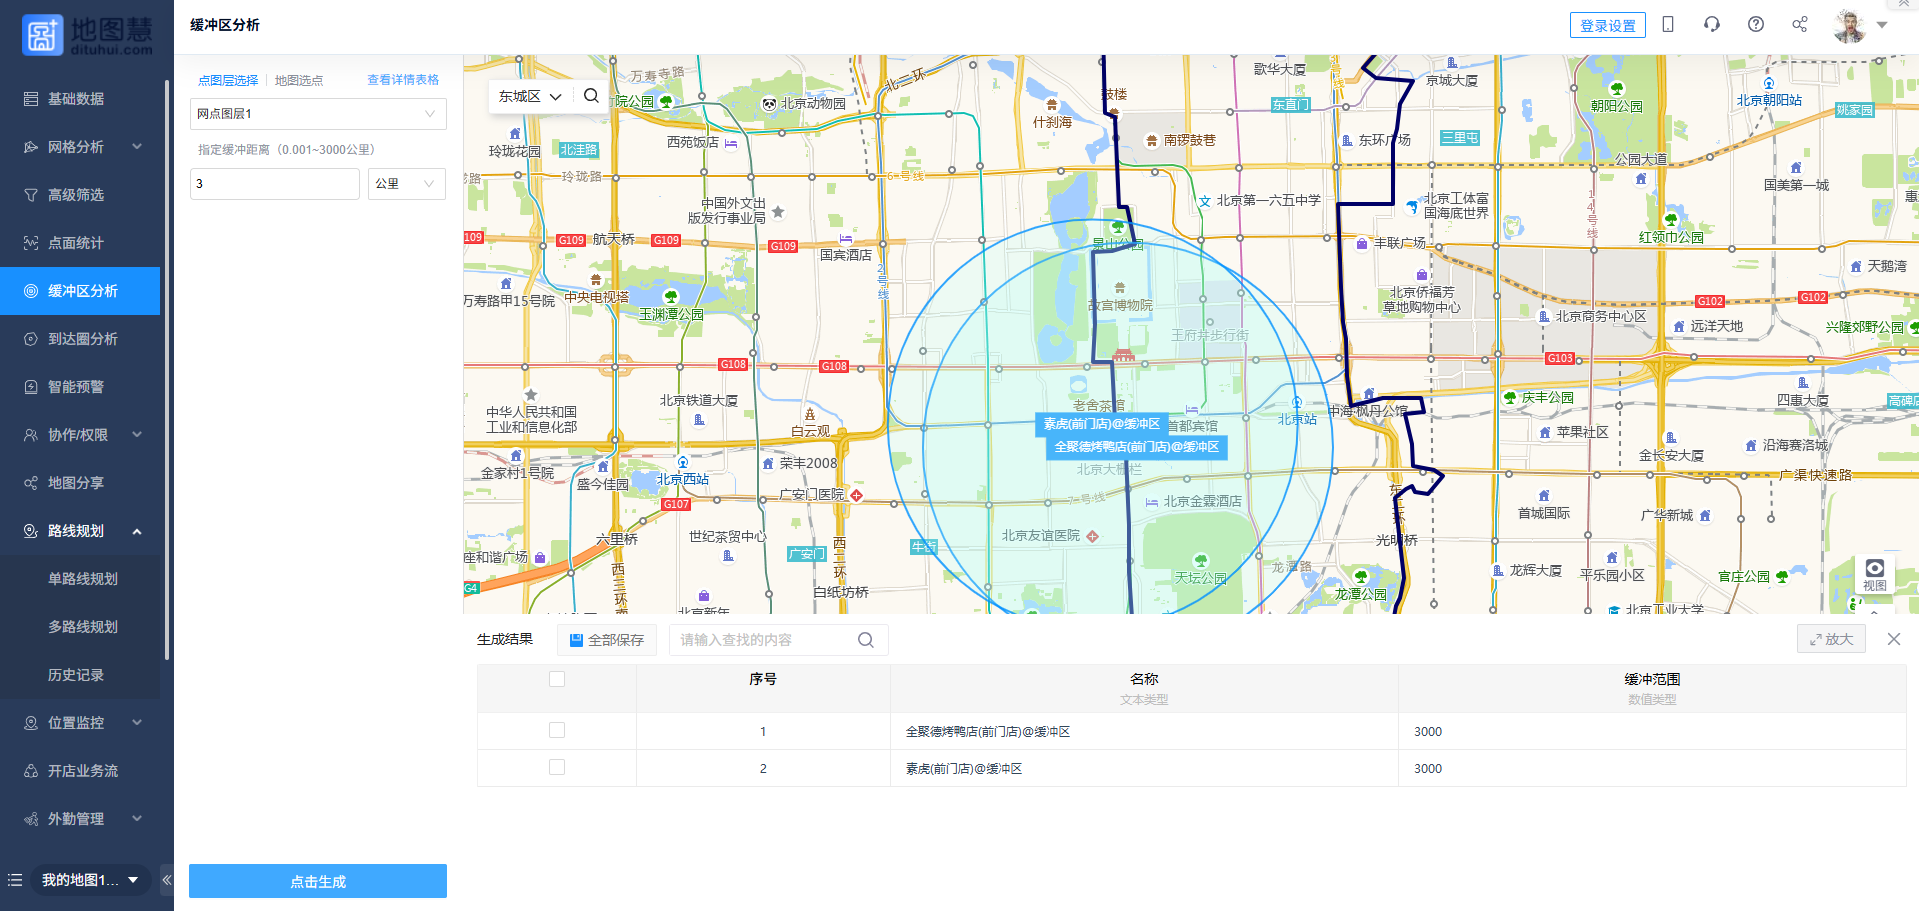Check the select-all checkbox in table header
Screen dimensions: 1919x911
tap(557, 679)
